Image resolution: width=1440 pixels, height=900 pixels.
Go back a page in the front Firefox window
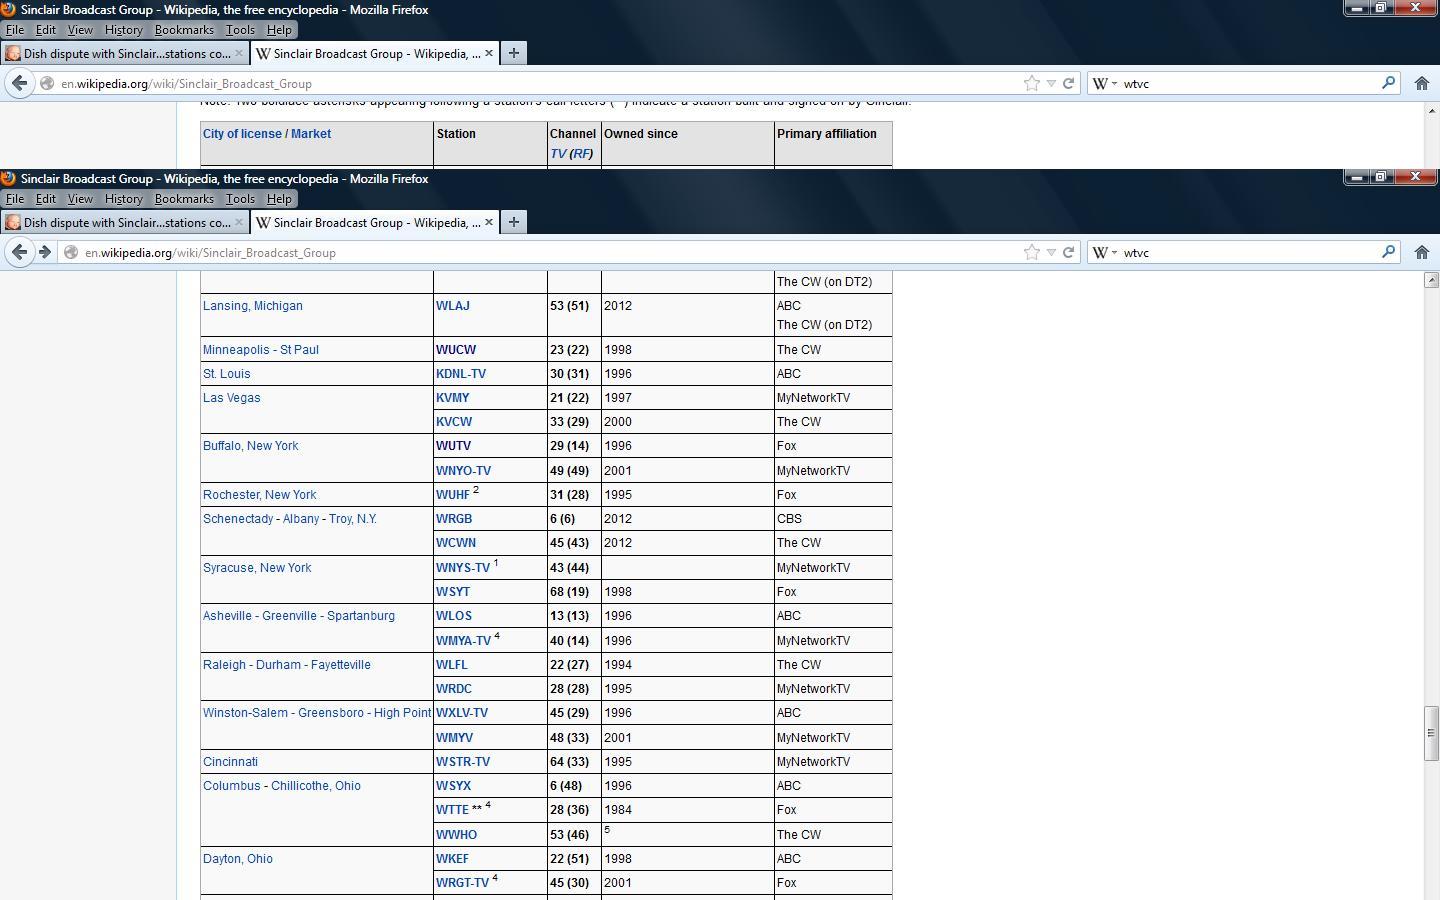point(20,252)
